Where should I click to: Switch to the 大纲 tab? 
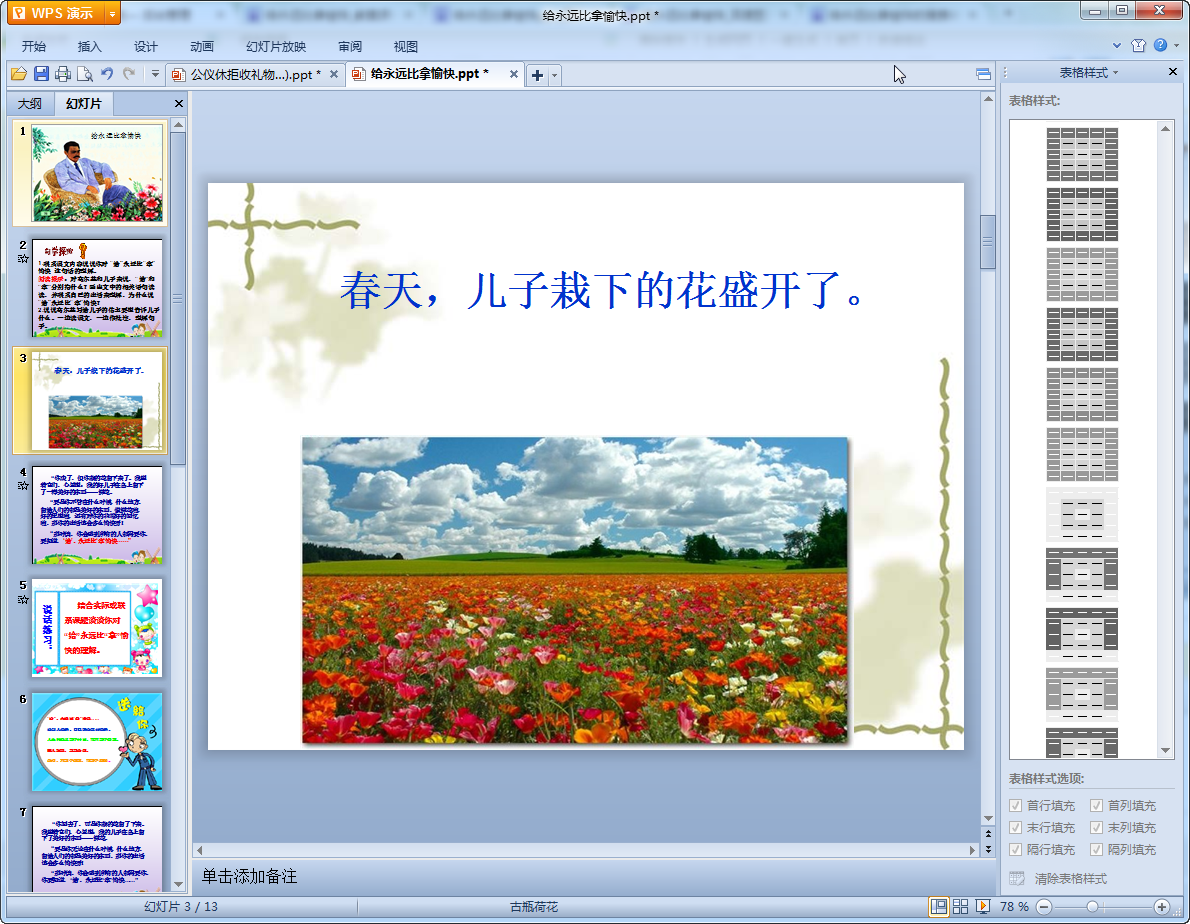click(30, 104)
